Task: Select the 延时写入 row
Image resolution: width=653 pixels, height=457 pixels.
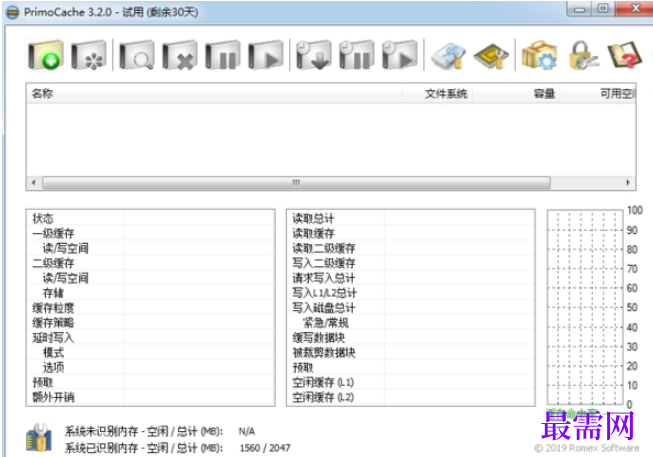Action: pos(151,337)
